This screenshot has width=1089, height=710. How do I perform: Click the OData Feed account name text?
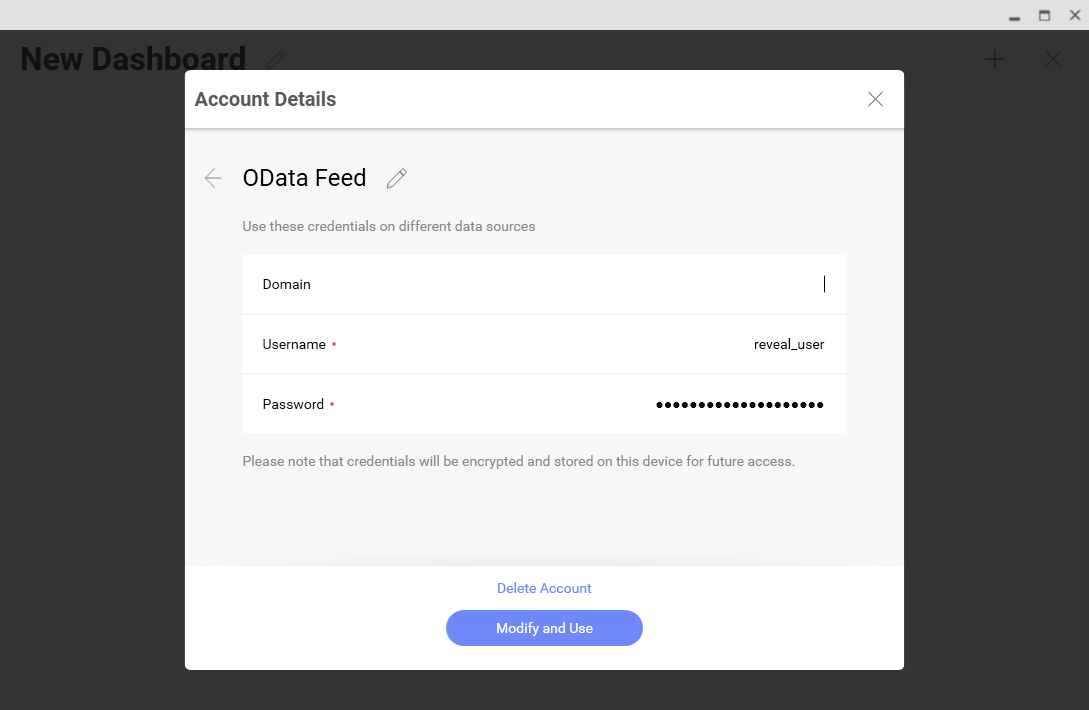click(x=304, y=178)
